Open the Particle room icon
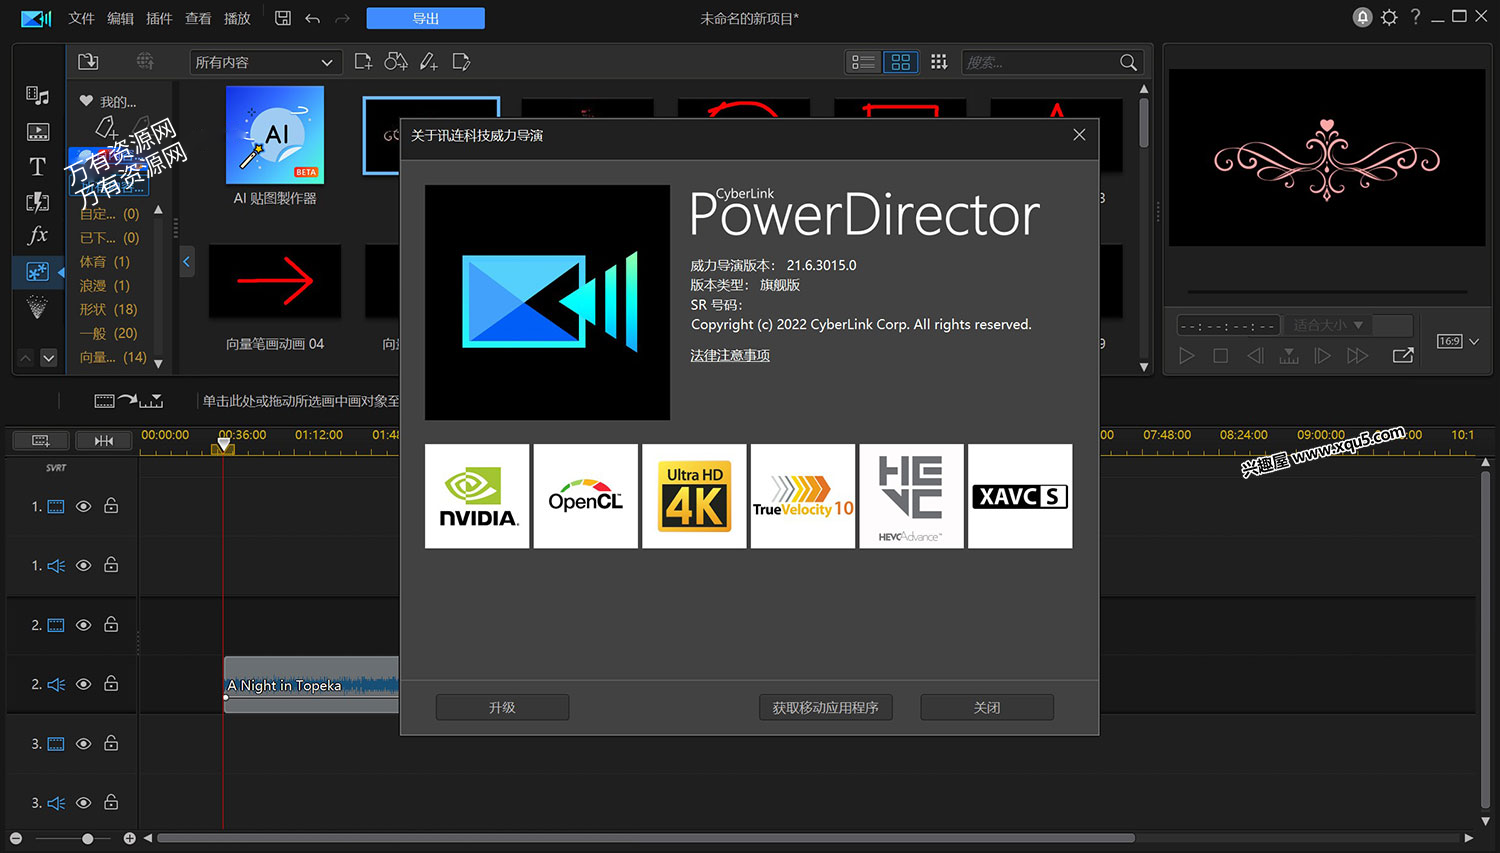1500x853 pixels. click(x=37, y=306)
